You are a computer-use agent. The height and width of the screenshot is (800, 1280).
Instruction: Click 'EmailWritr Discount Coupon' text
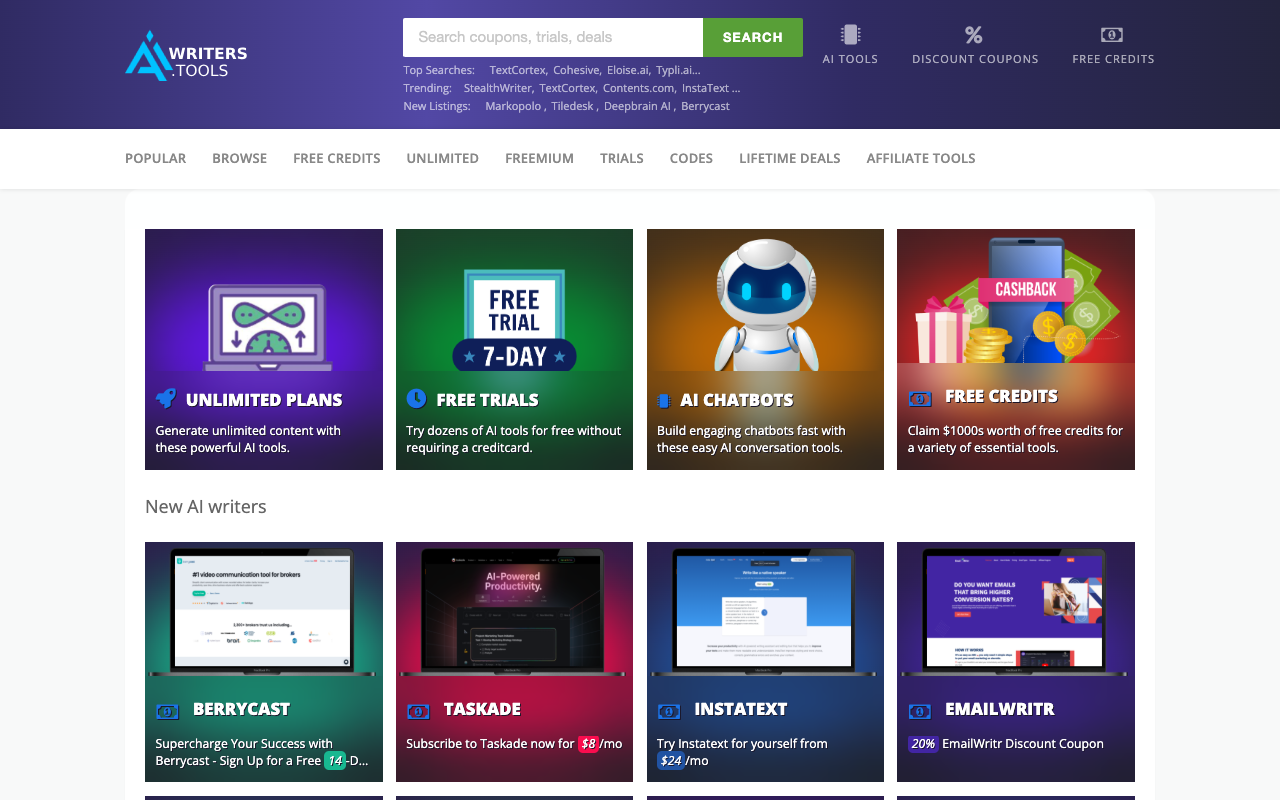[1023, 744]
